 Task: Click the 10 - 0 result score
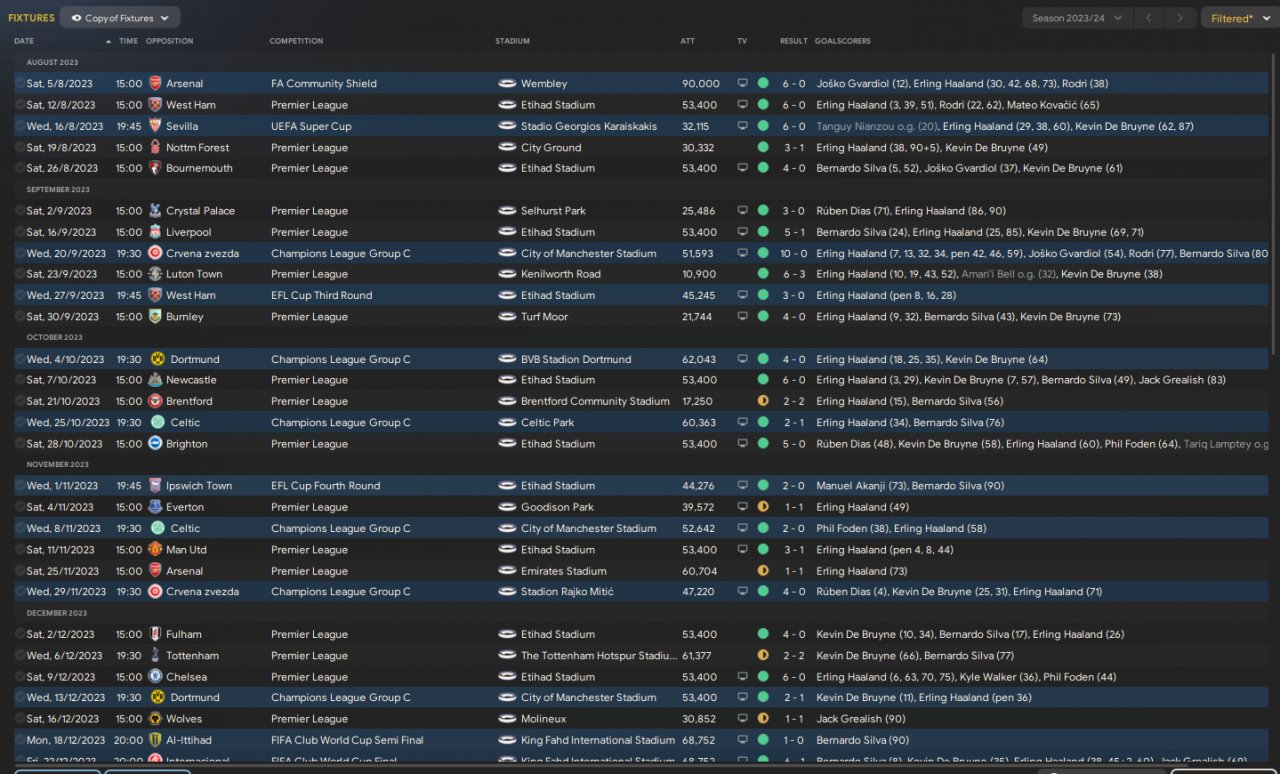coord(794,254)
